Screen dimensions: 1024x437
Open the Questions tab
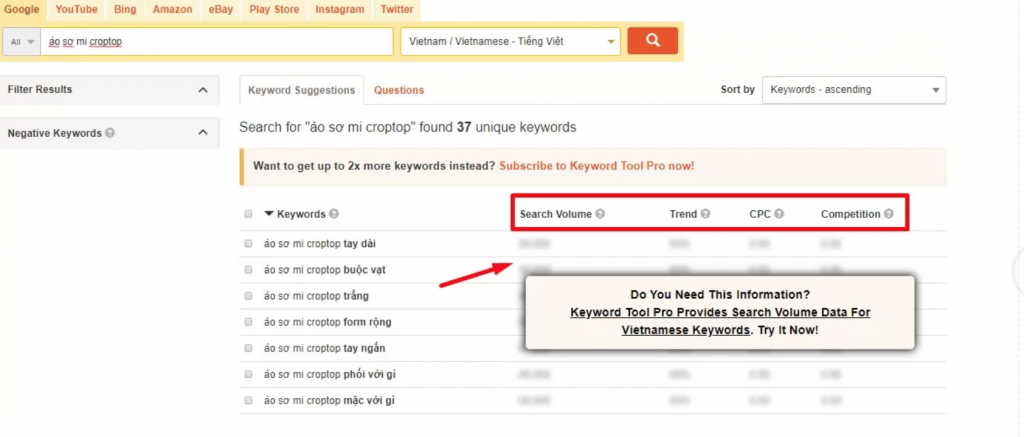pos(399,90)
